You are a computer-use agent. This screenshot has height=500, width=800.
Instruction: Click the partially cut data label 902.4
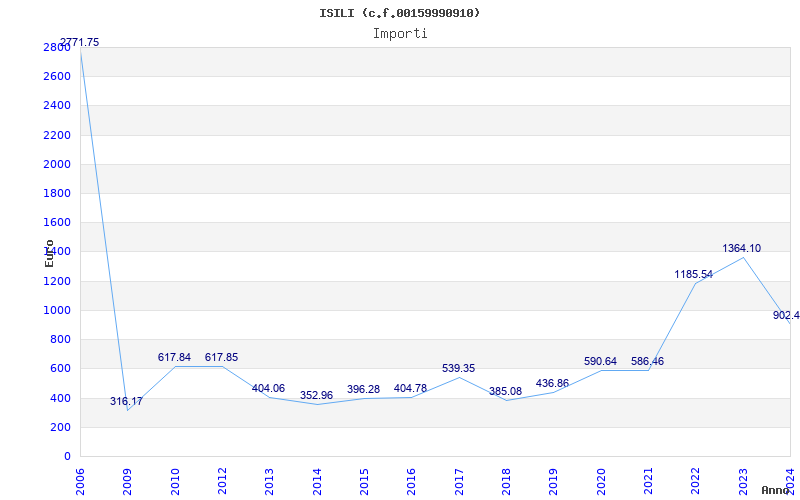pos(786,316)
